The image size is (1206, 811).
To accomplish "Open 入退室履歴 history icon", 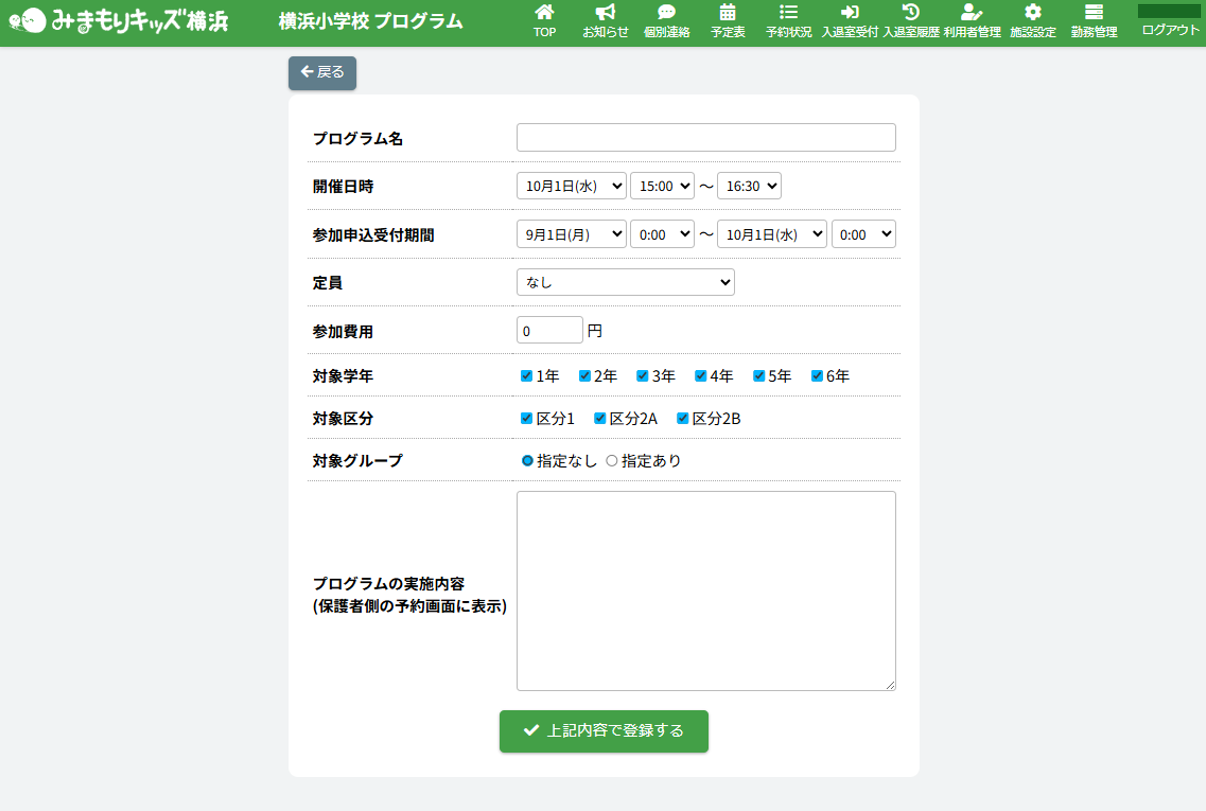I will (910, 13).
